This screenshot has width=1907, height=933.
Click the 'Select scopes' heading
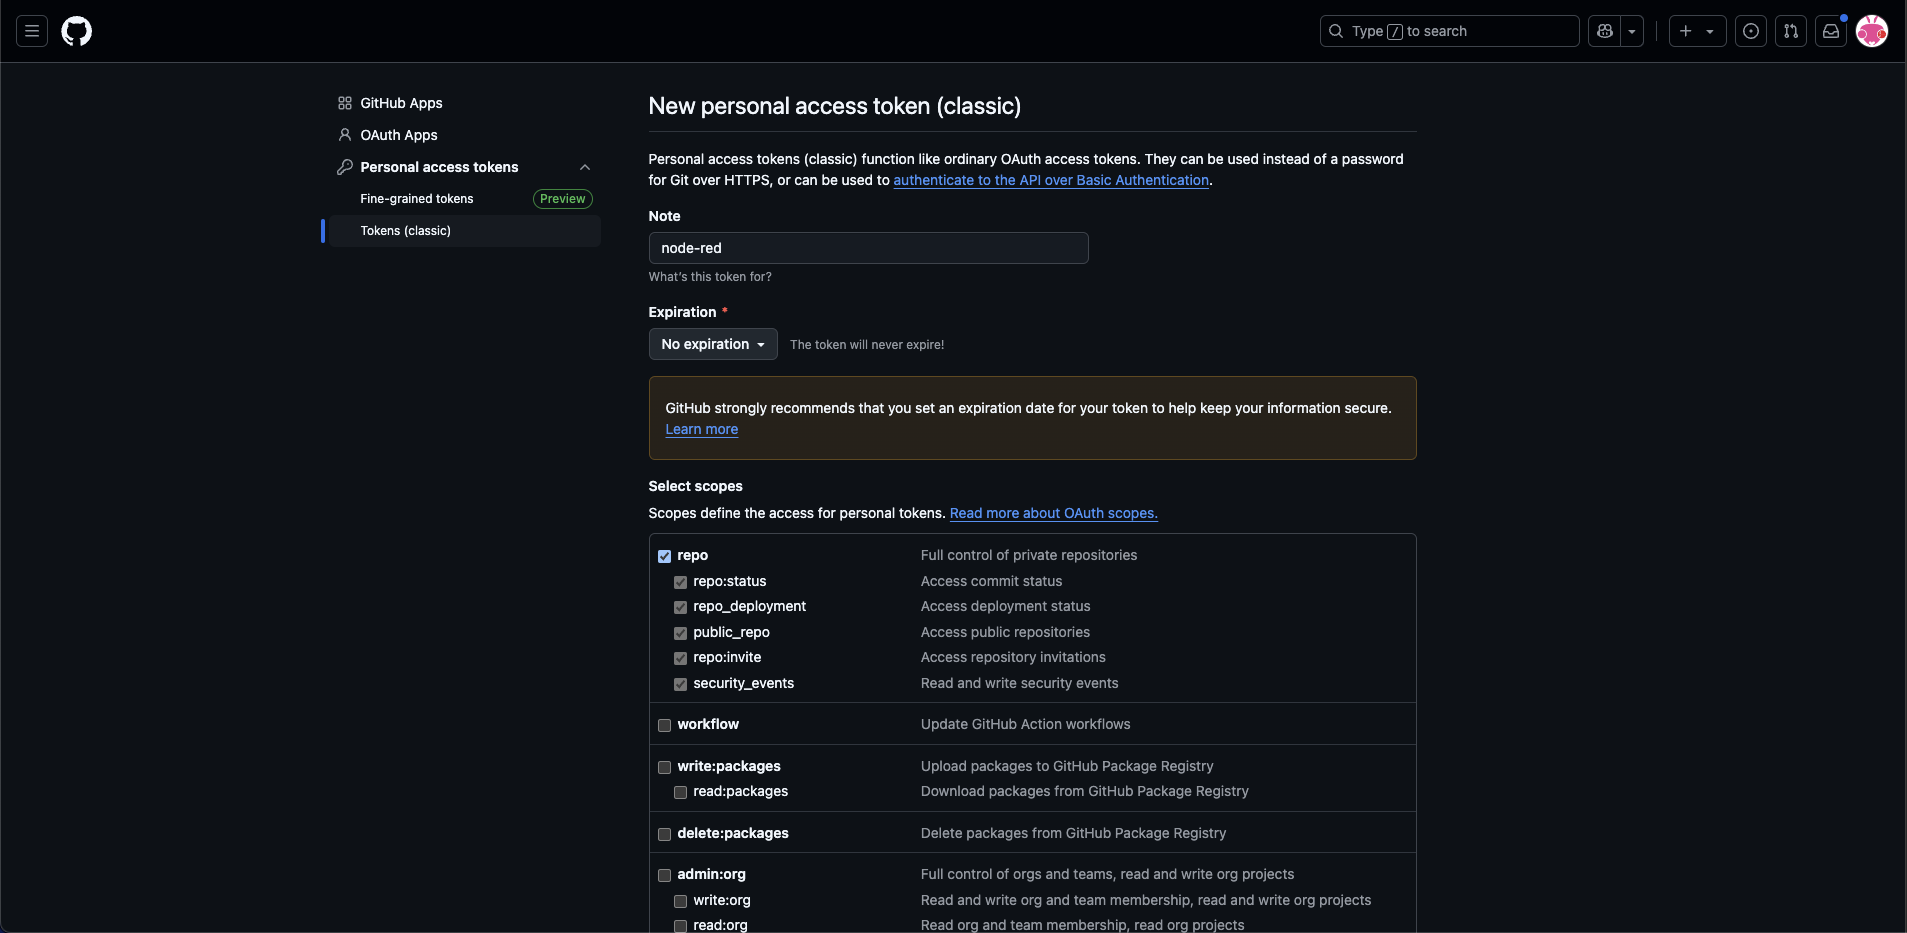[696, 486]
